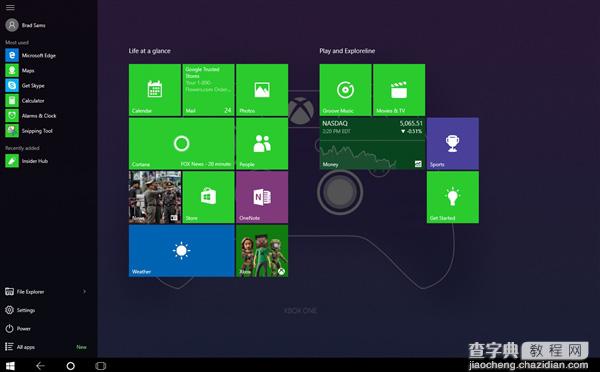
Task: Open Maps from Most used list
Action: tap(20, 70)
